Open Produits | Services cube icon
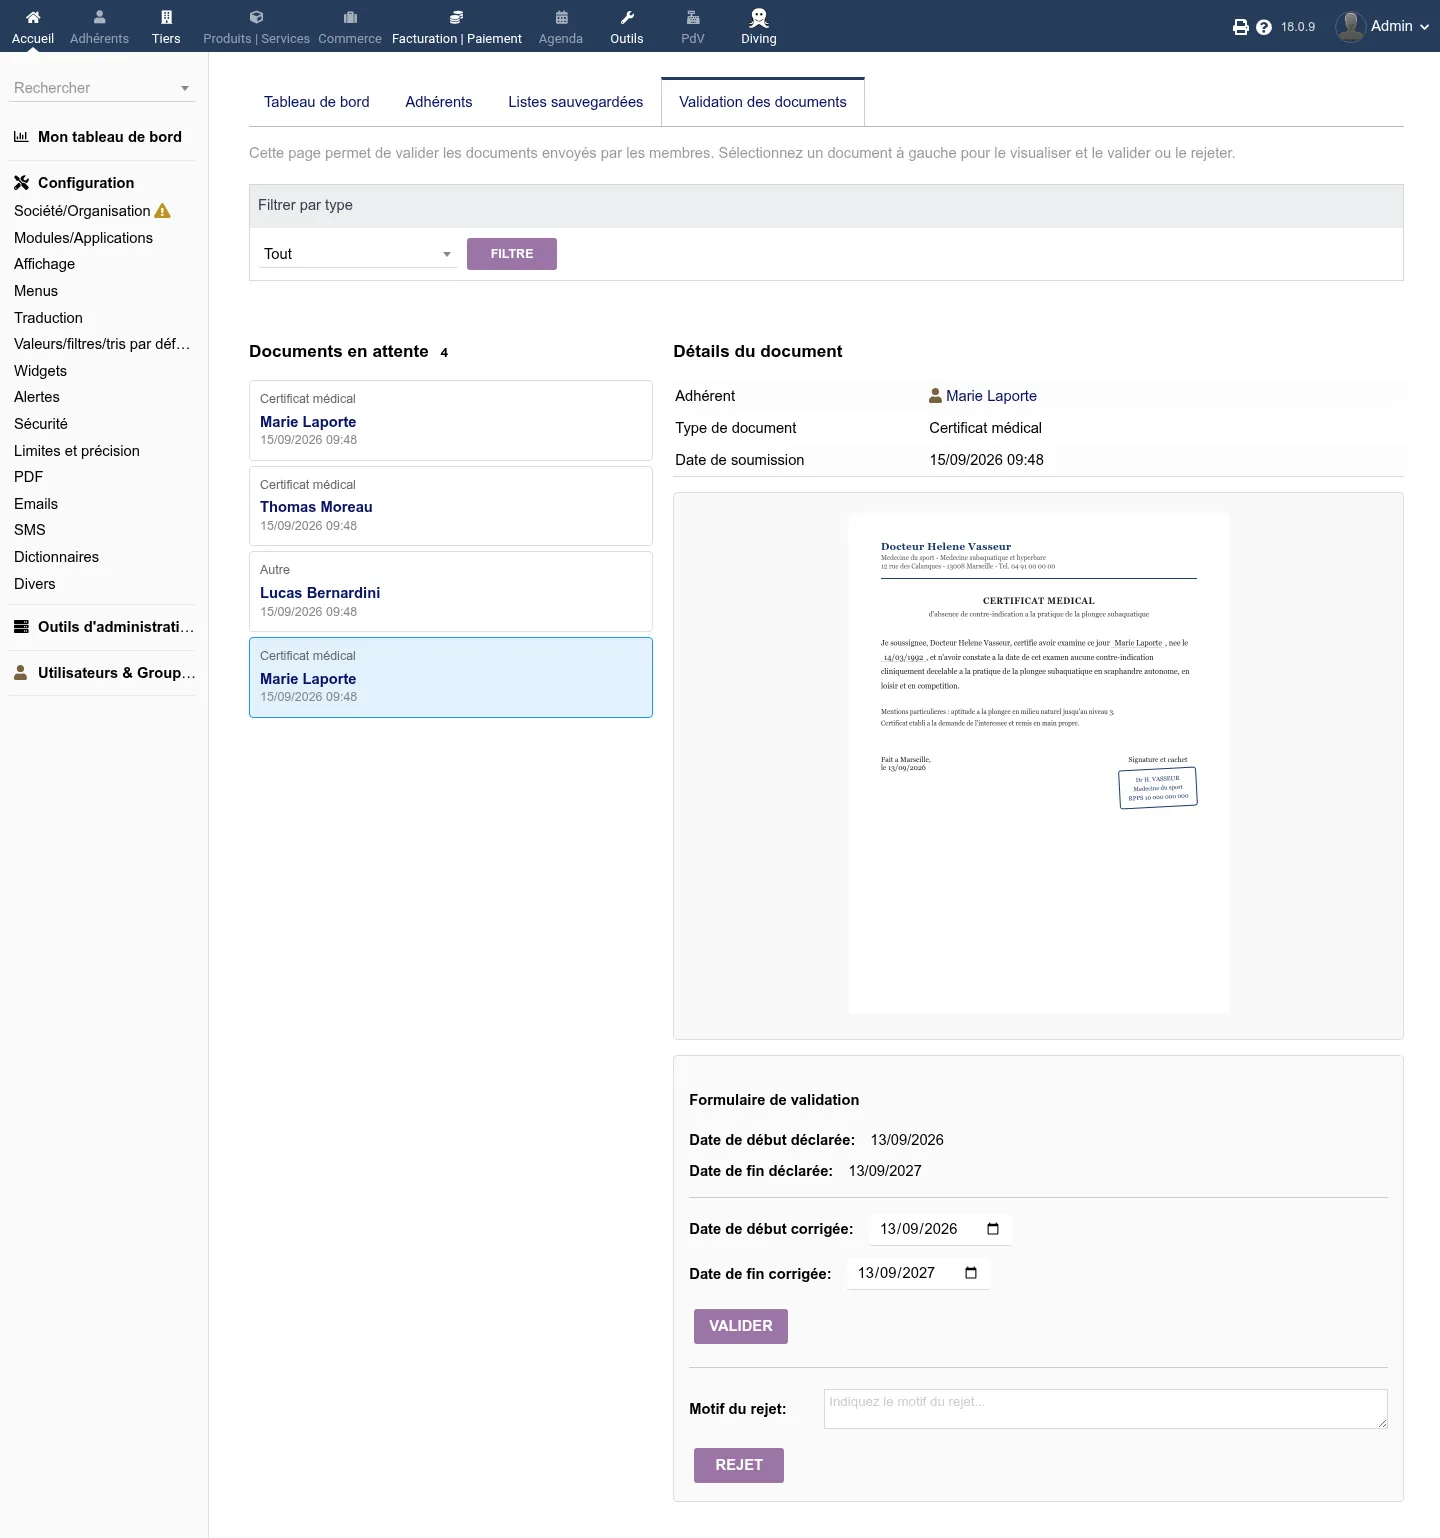 (x=256, y=17)
